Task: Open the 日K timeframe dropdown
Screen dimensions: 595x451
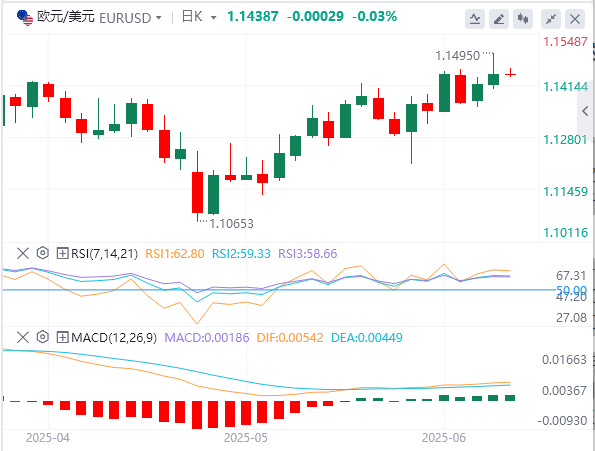Action: [x=214, y=18]
